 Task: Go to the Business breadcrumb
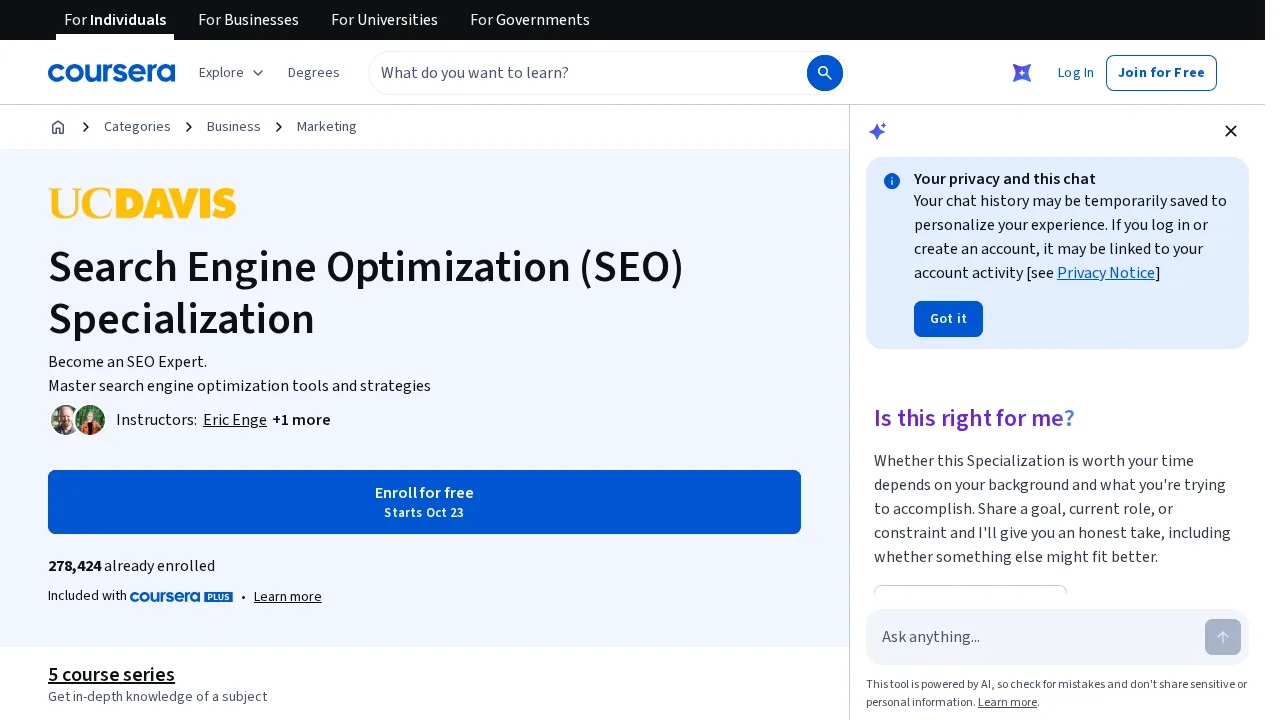[234, 127]
